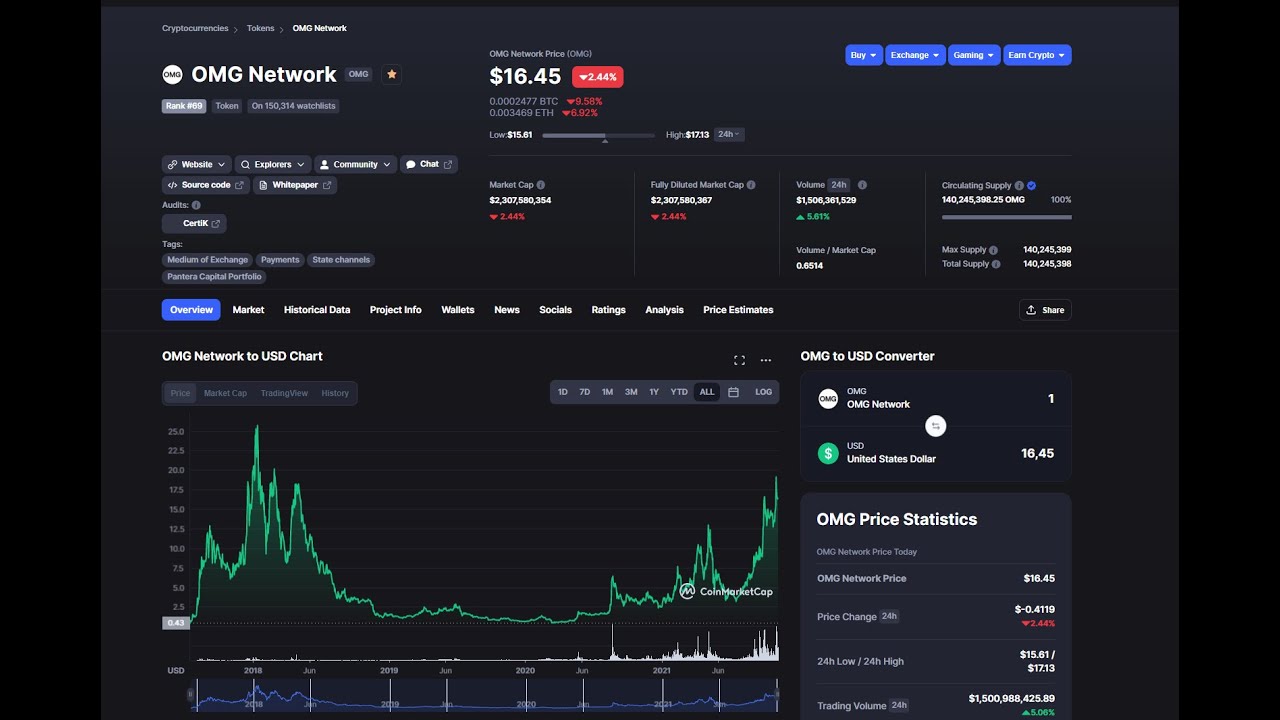Open the Whitepaper link

[x=295, y=185]
